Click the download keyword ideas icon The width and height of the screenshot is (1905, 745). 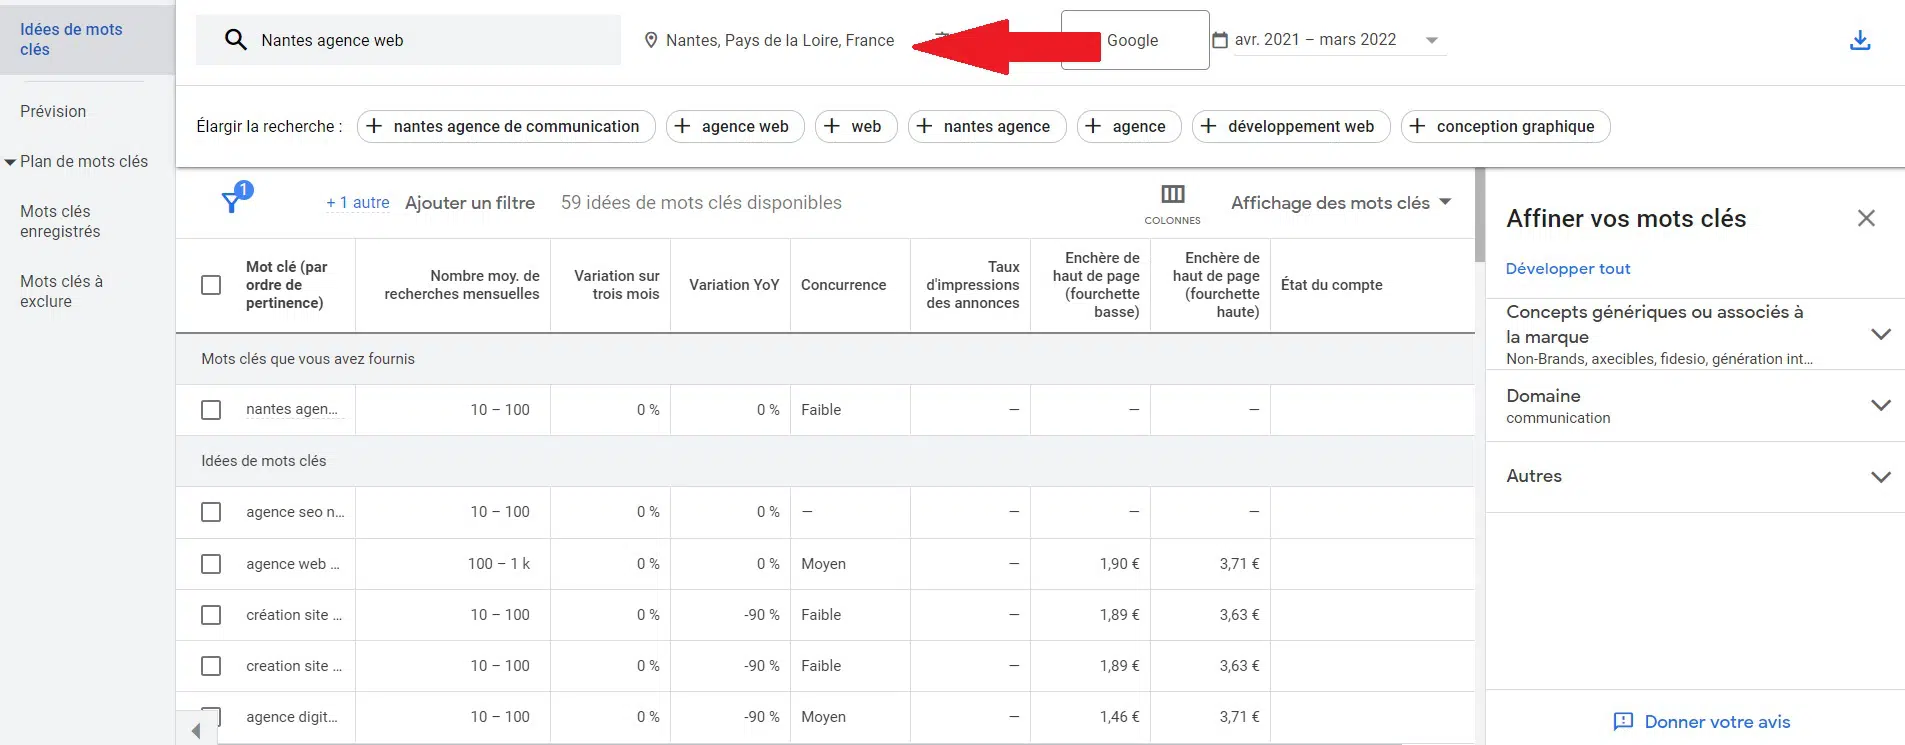coord(1859,40)
